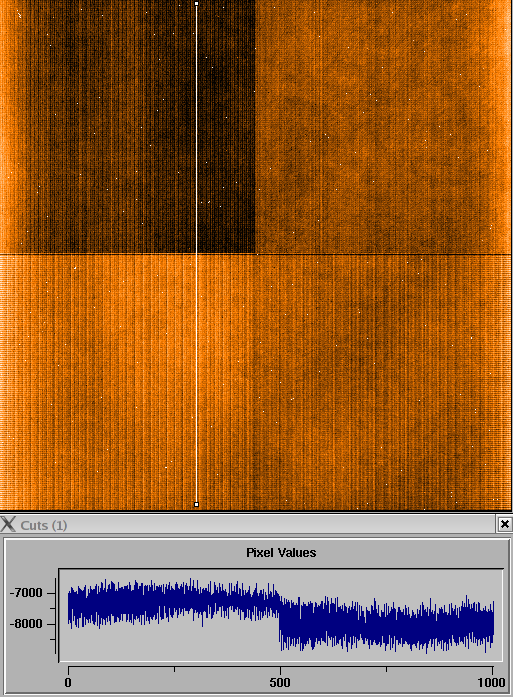
Task: Close the Cuts (1) panel
Action: coord(505,525)
